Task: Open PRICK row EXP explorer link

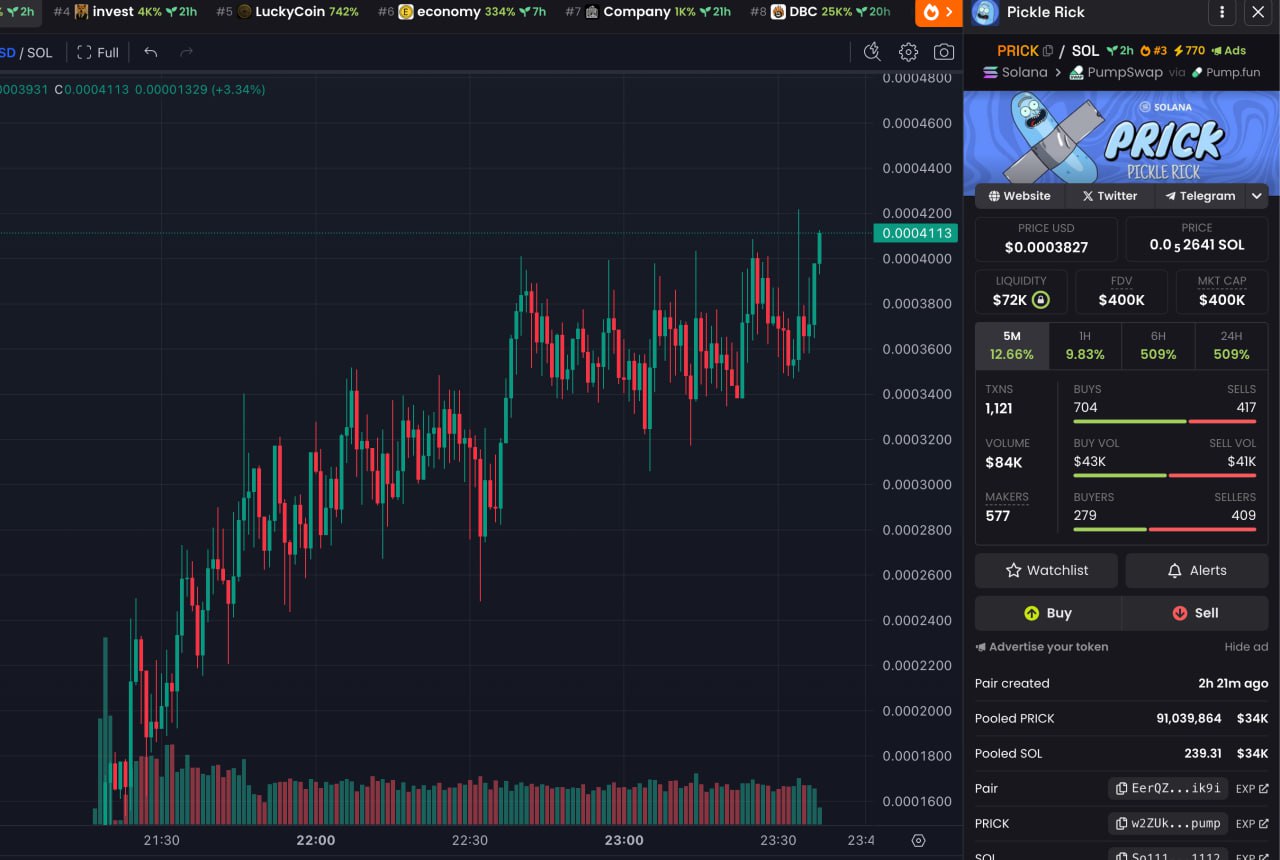Action: coord(1252,823)
